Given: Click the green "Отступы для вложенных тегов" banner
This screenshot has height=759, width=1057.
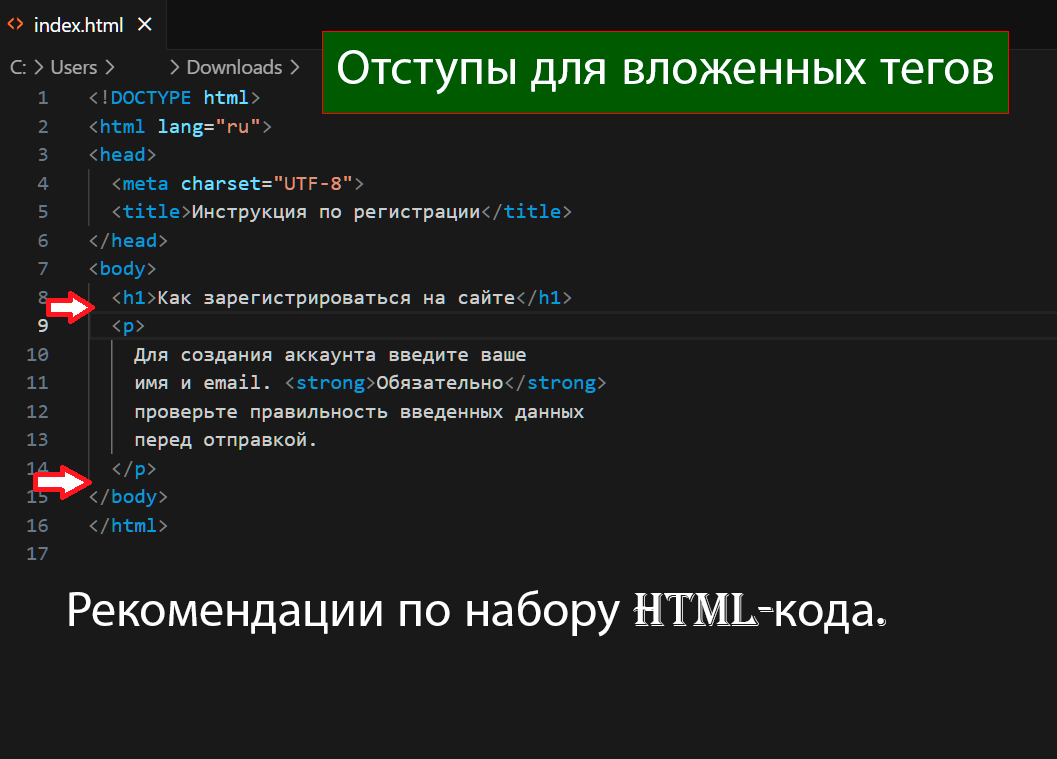Looking at the screenshot, I should click(664, 71).
